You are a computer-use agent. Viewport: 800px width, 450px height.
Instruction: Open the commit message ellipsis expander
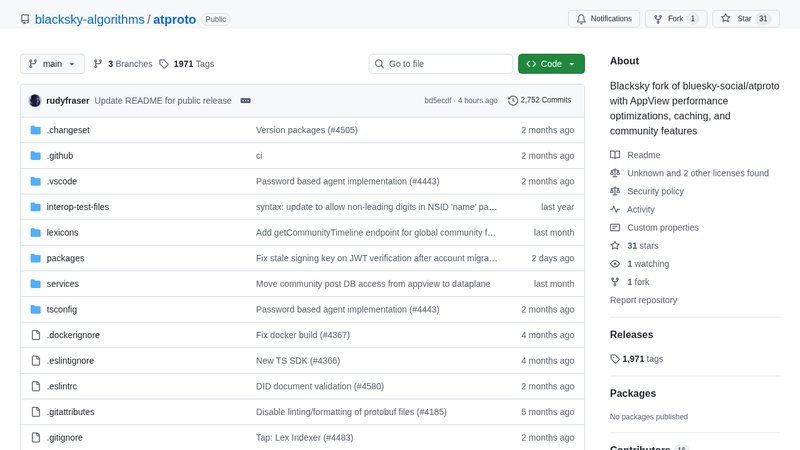[245, 100]
